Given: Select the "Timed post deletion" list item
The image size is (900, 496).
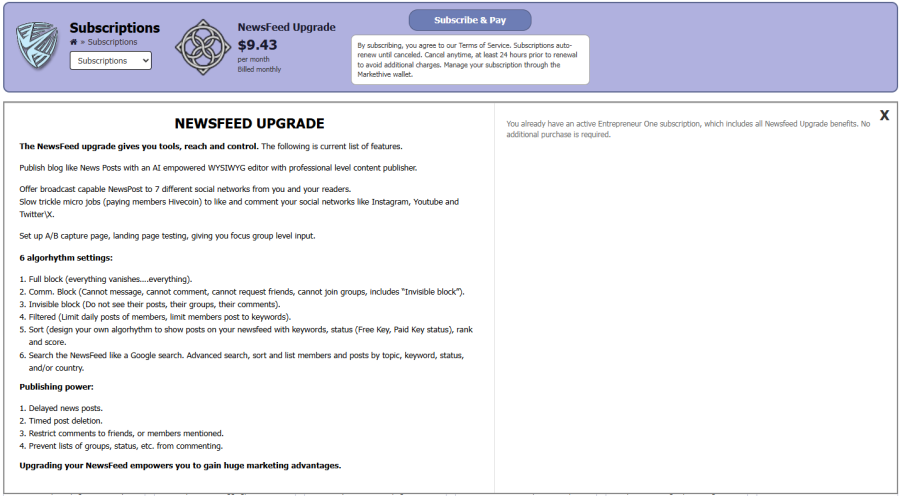Looking at the screenshot, I should [x=66, y=420].
